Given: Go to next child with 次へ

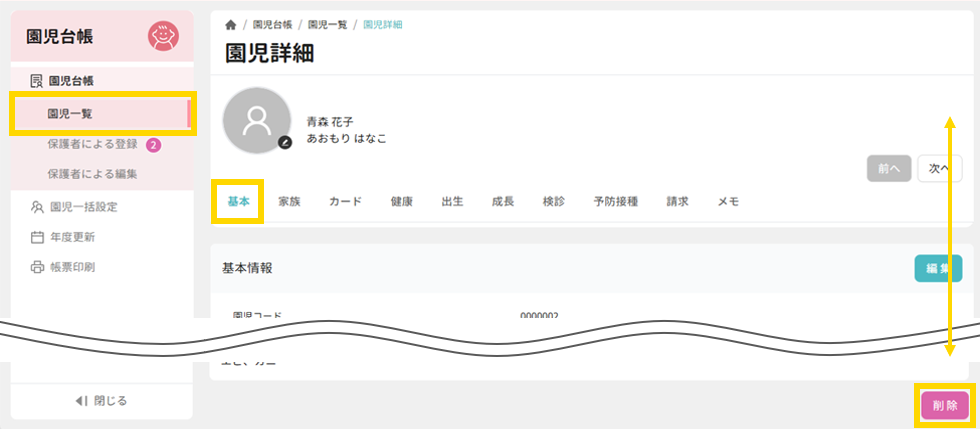Looking at the screenshot, I should [x=939, y=169].
